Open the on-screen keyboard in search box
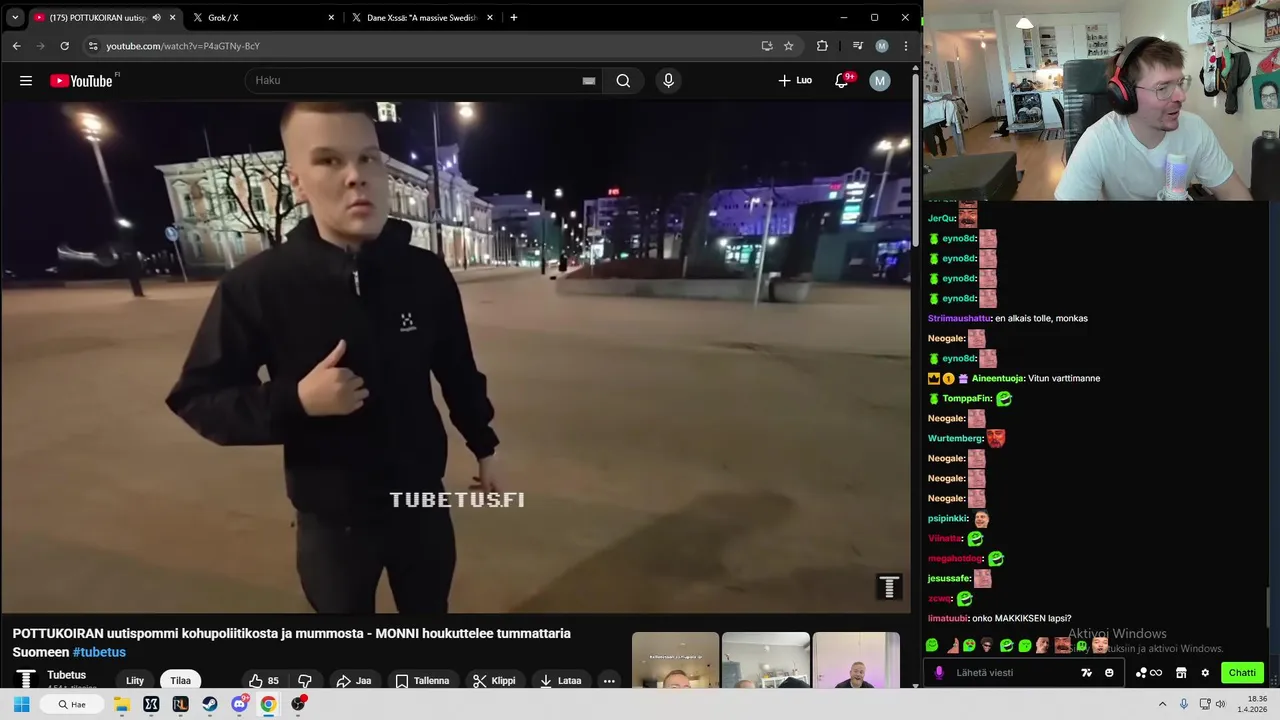1280x720 pixels. pyautogui.click(x=589, y=81)
